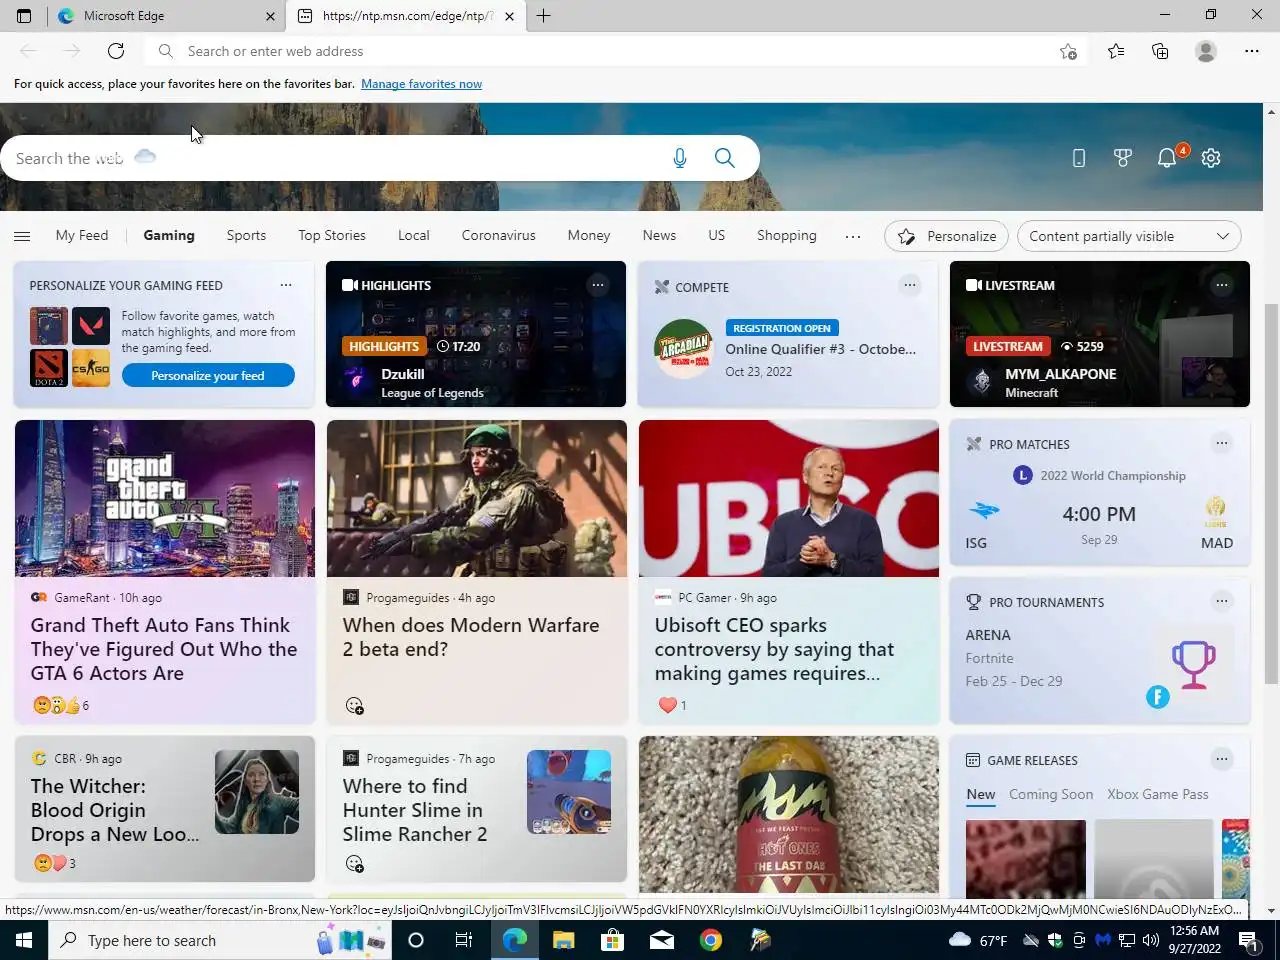The width and height of the screenshot is (1280, 960).
Task: Click the magnifier search icon in web search box
Action: point(725,158)
